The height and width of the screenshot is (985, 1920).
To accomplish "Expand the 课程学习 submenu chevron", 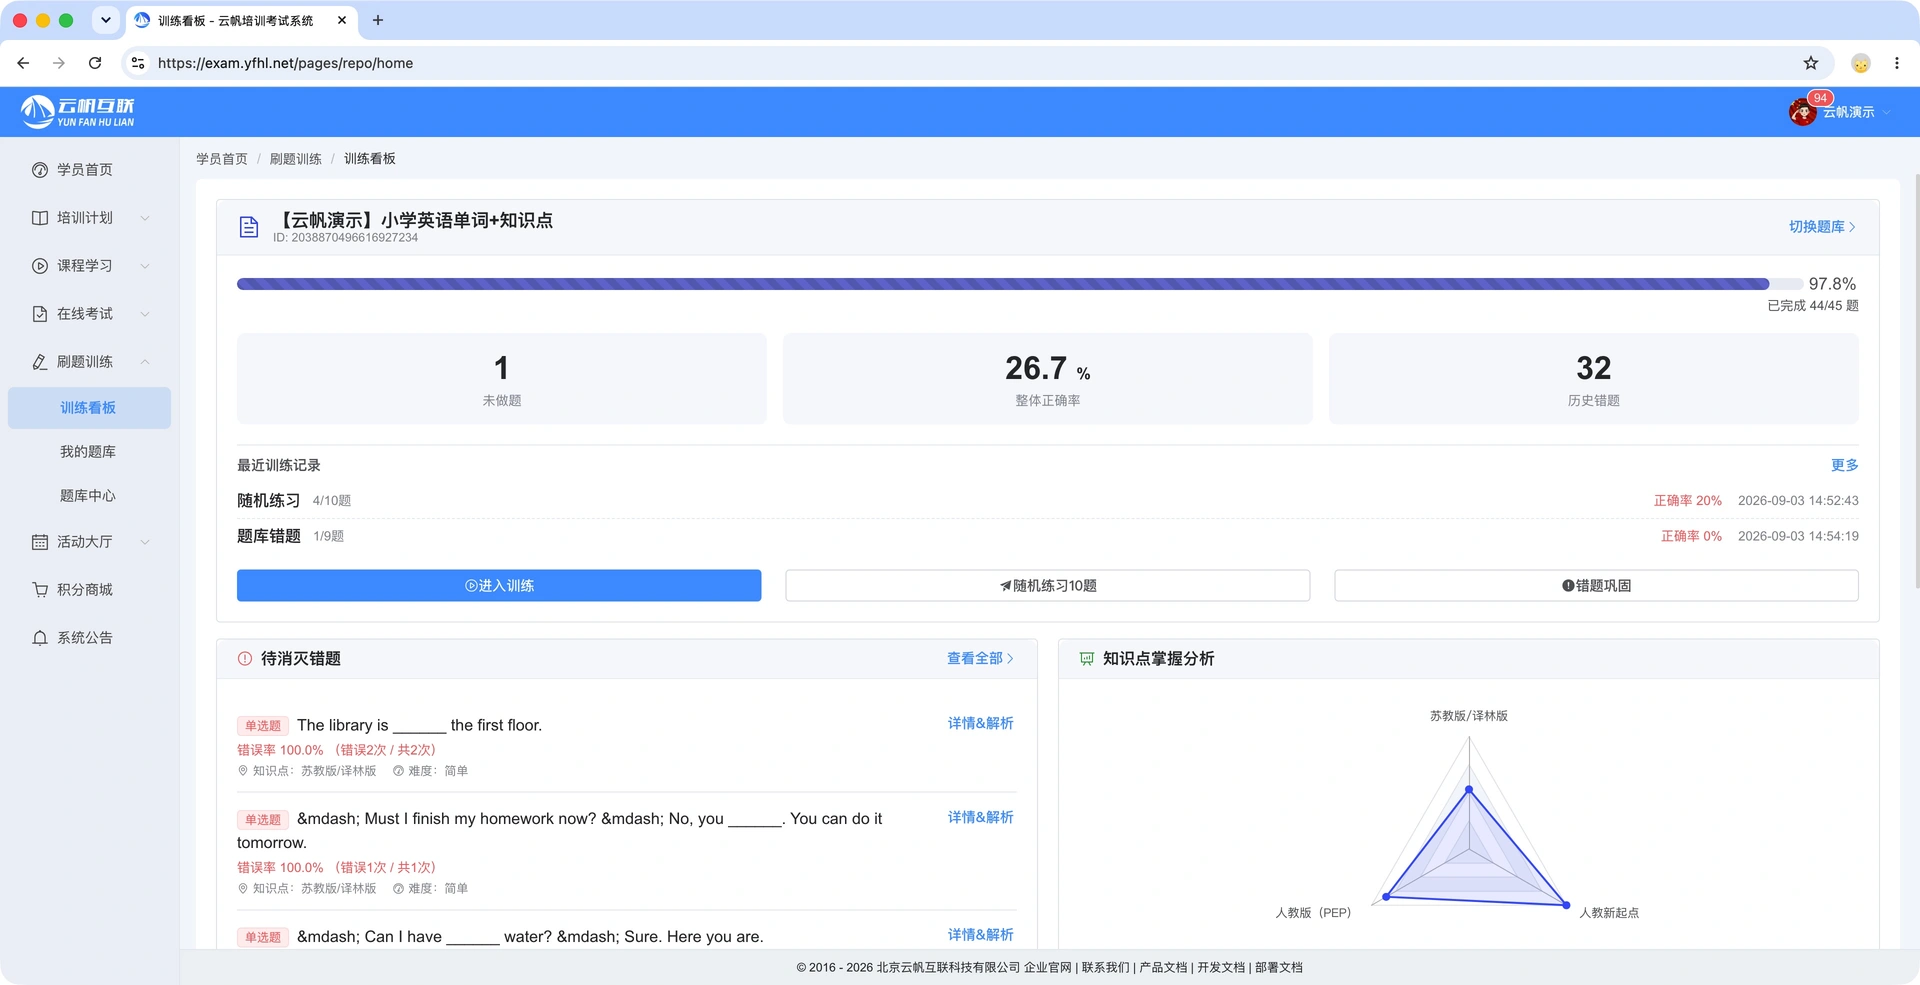I will pos(145,266).
